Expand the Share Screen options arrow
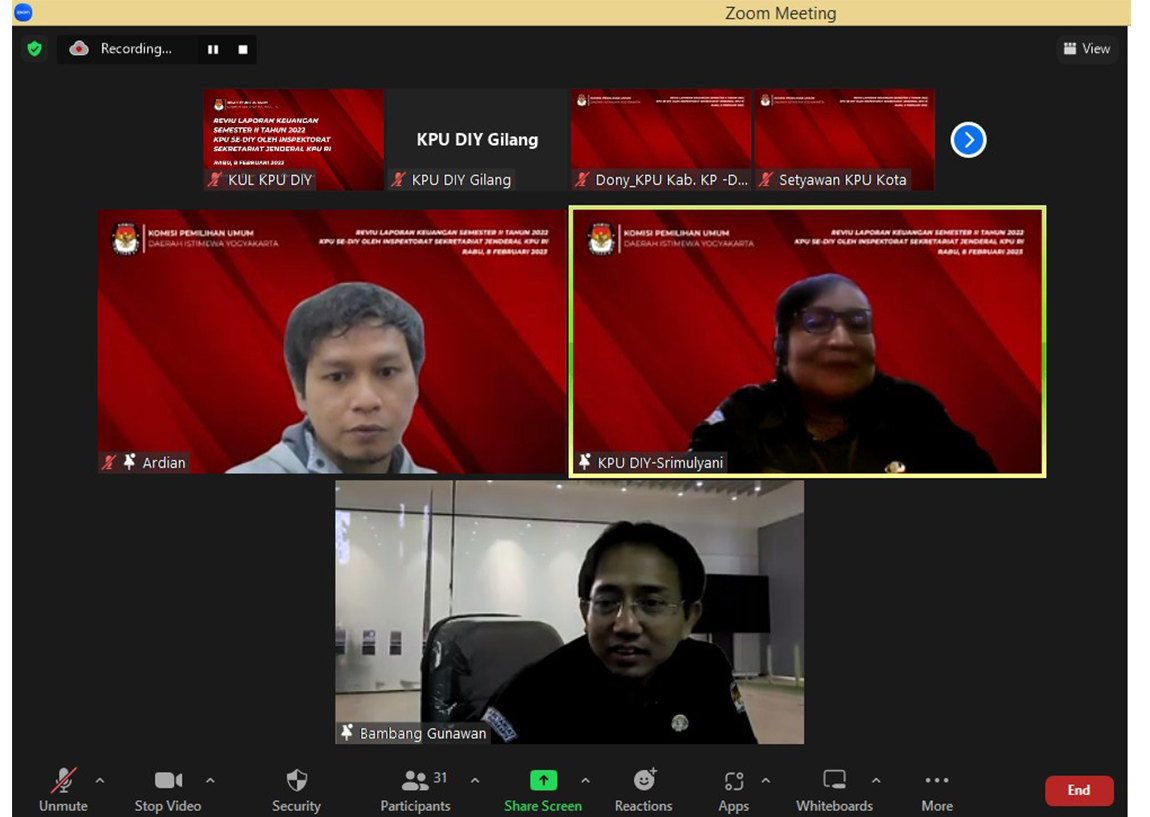Image resolution: width=1150 pixels, height=817 pixels. point(585,780)
